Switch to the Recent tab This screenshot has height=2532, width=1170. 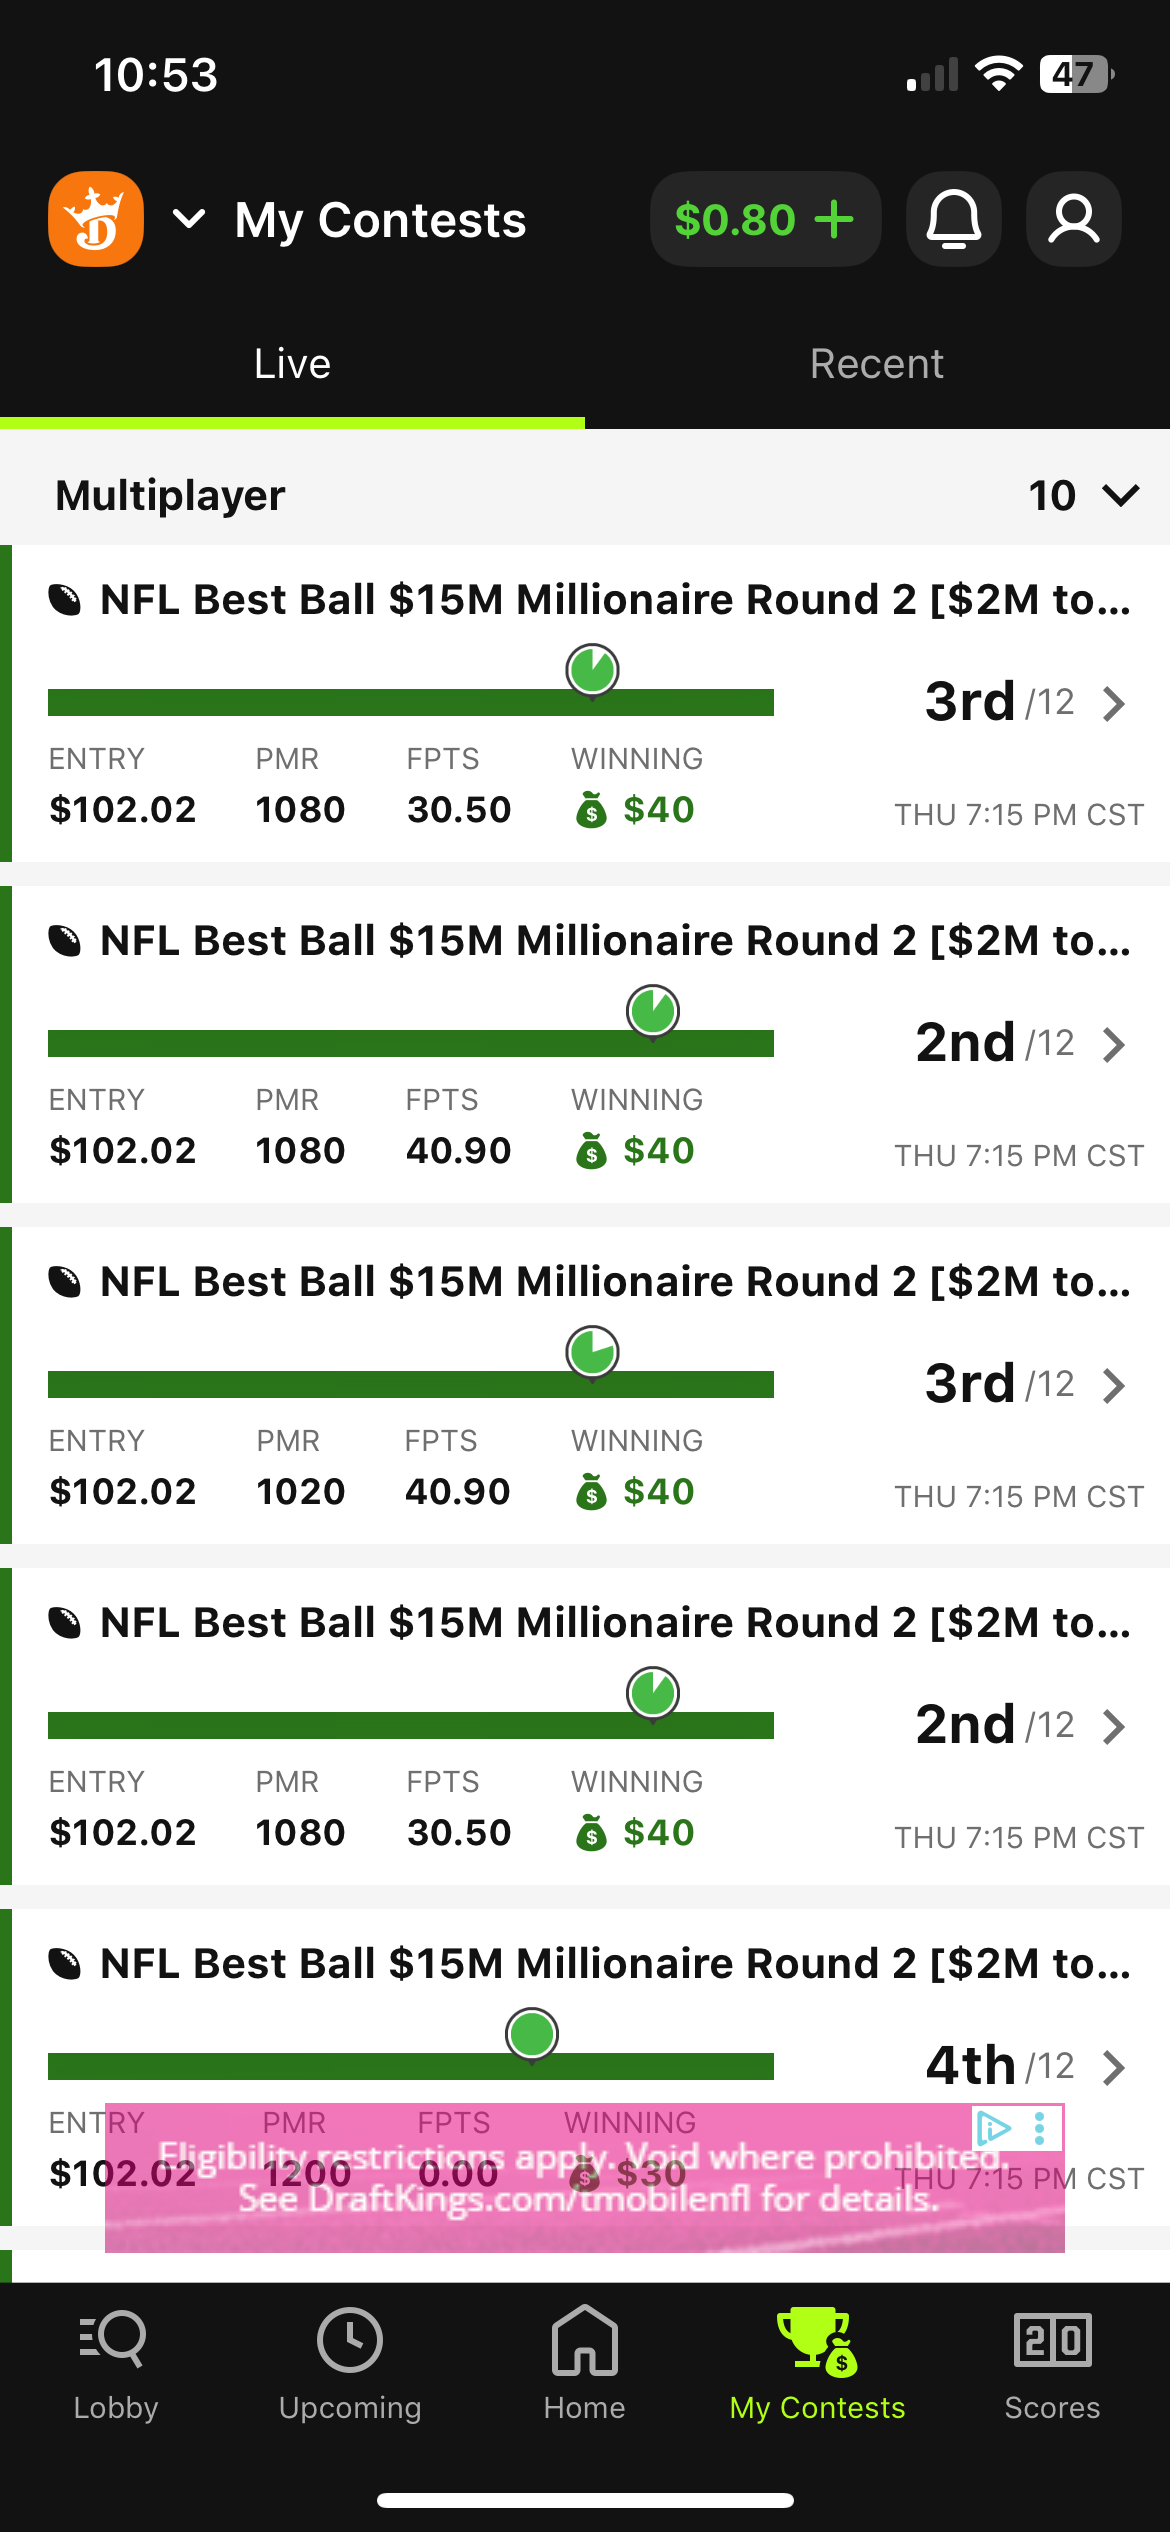point(877,364)
